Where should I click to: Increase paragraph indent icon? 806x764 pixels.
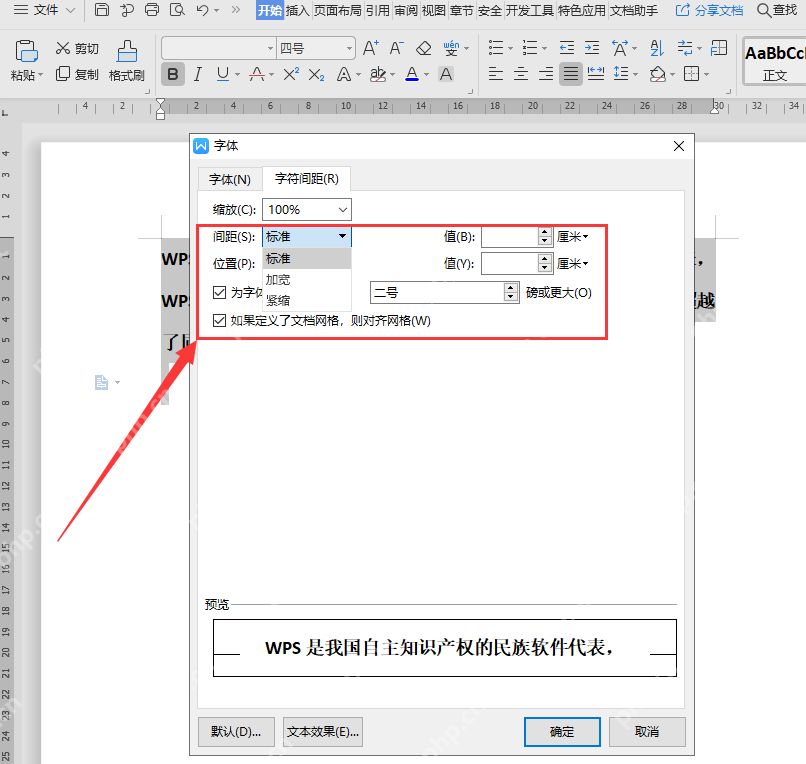592,48
